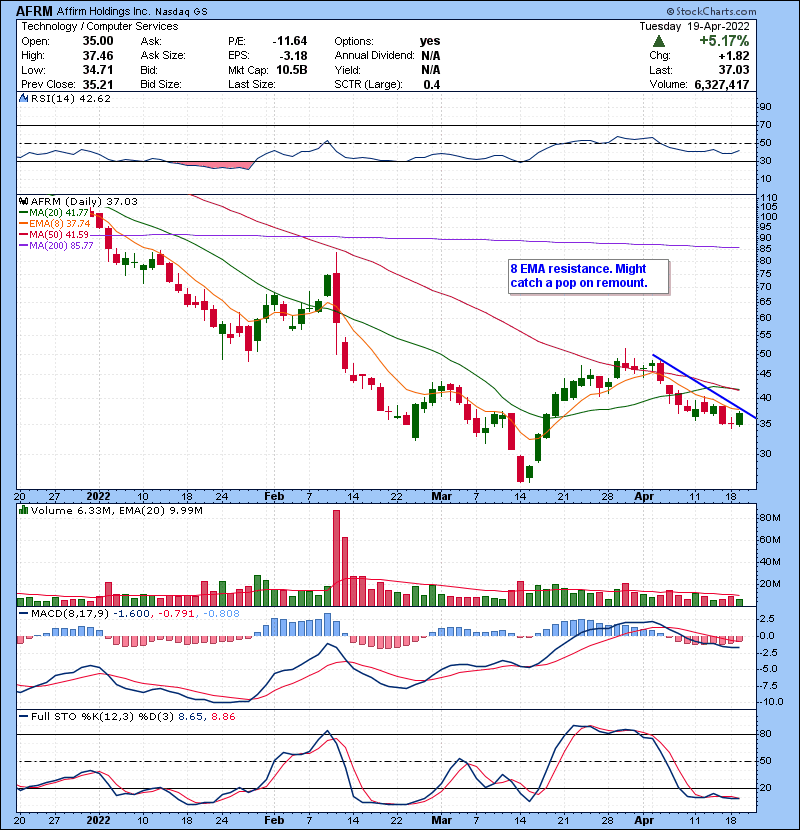The image size is (800, 830).
Task: Click the MACD value -1.600
Action: (131, 614)
